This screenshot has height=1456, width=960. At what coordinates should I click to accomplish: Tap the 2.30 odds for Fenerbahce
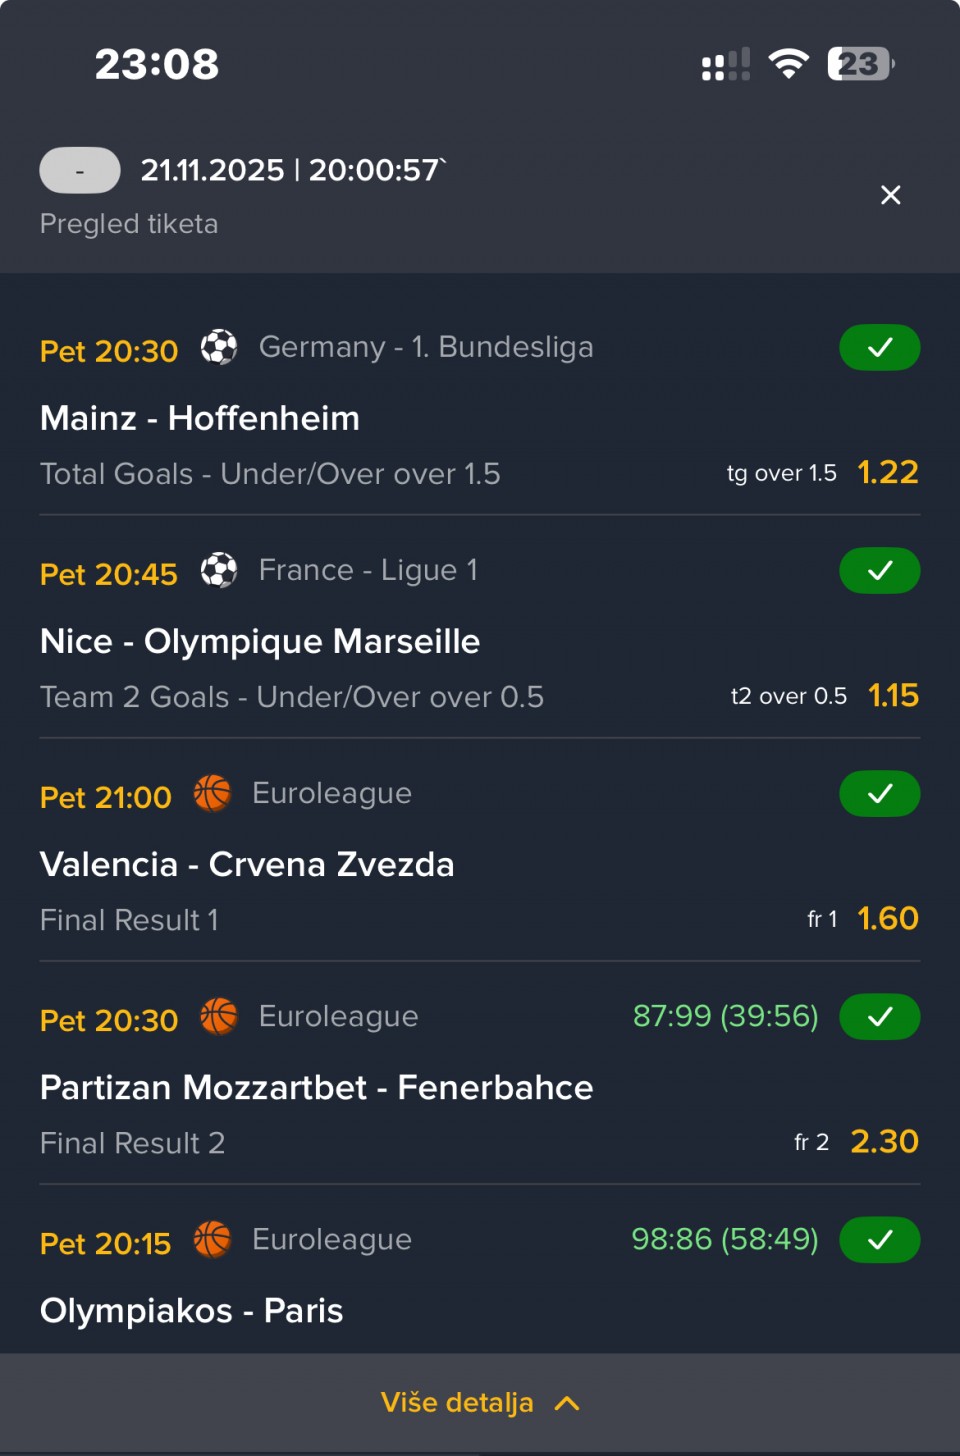pyautogui.click(x=884, y=1141)
